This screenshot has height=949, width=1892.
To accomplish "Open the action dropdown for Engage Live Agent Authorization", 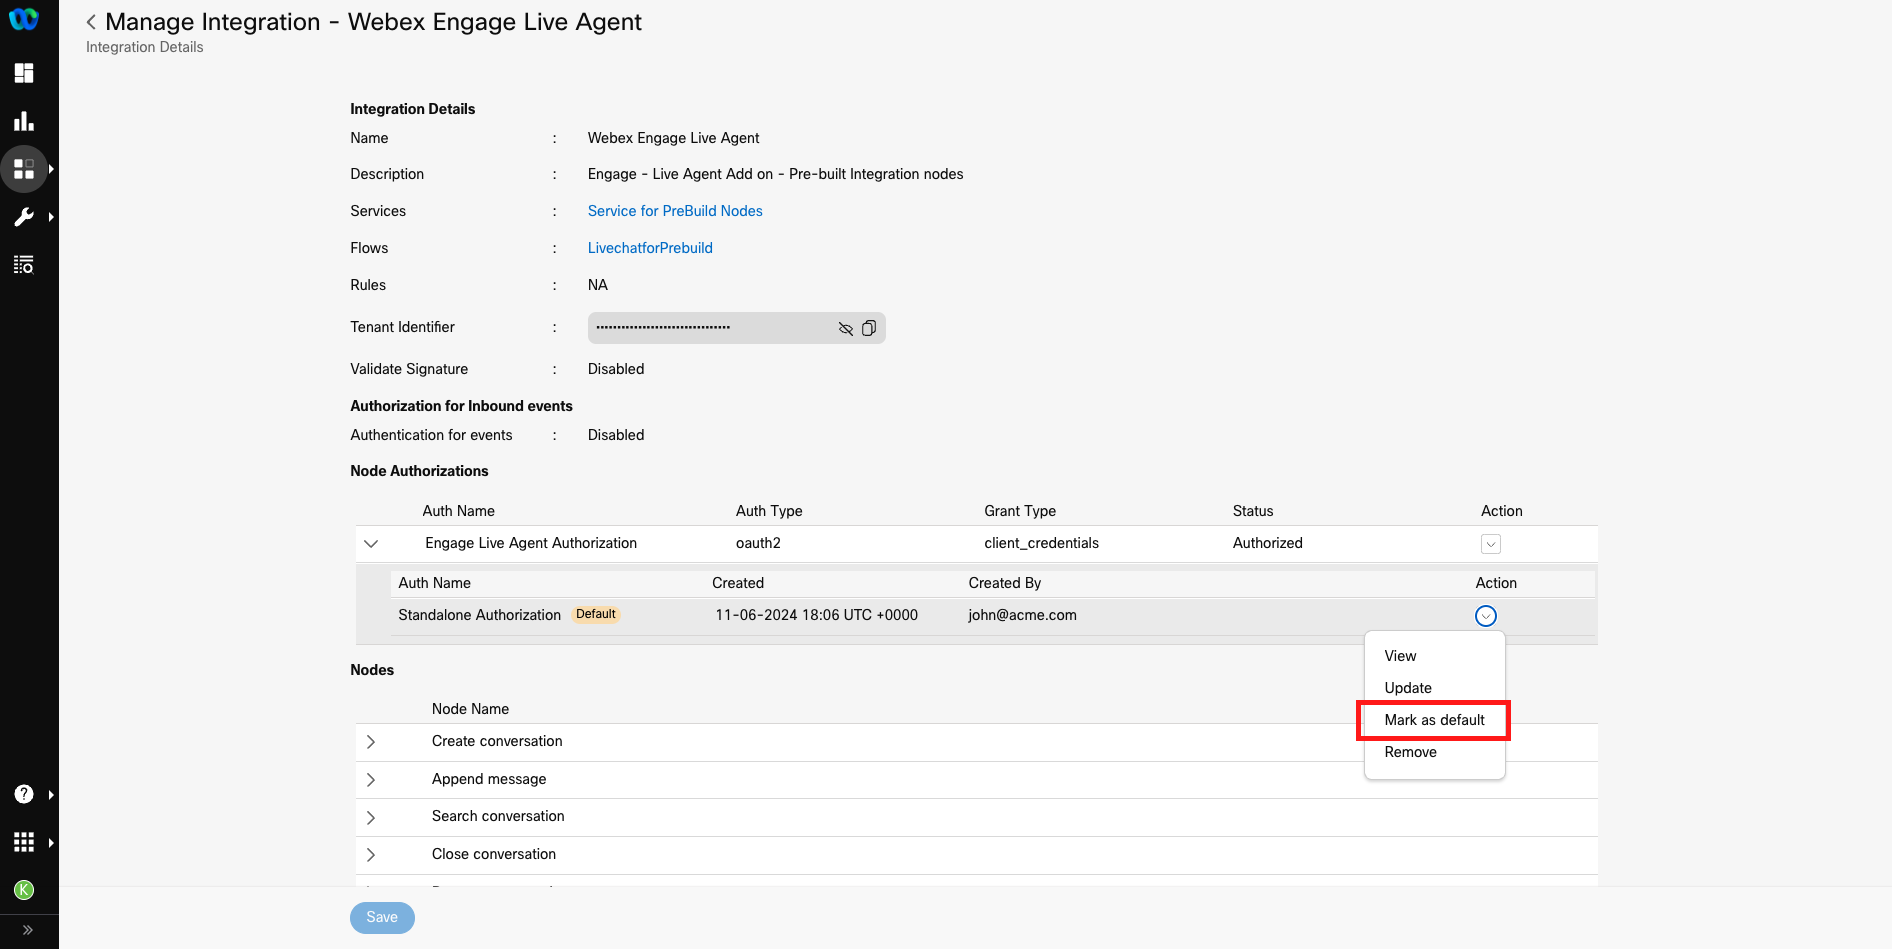I will [x=1491, y=544].
